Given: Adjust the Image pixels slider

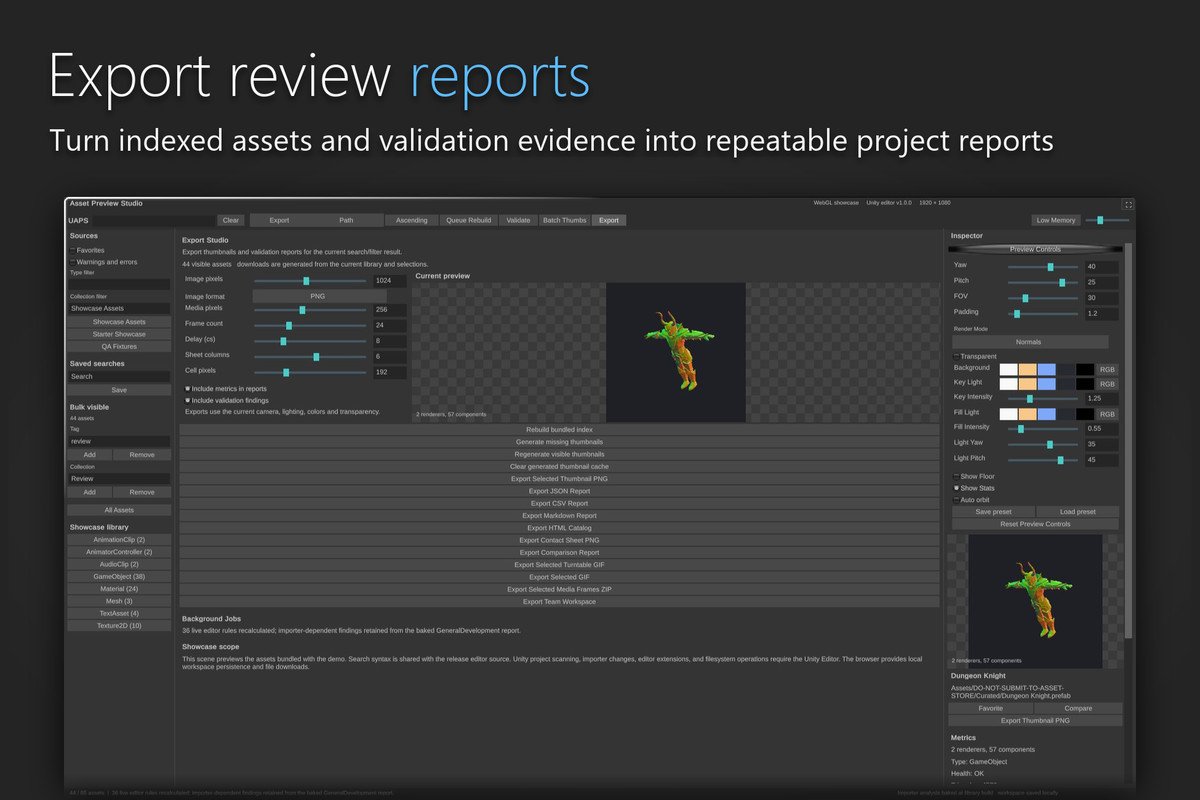Looking at the screenshot, I should (309, 281).
